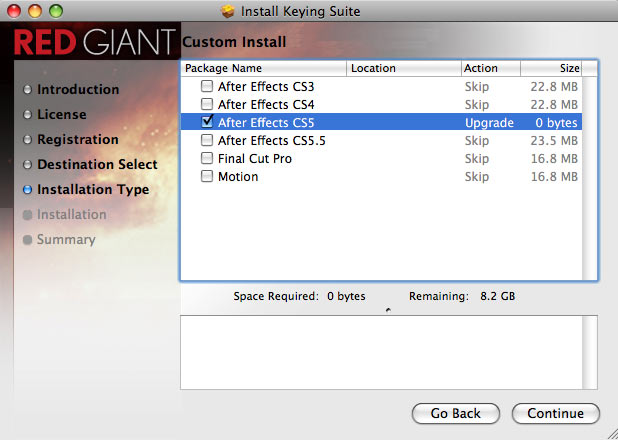
Task: Click the Remaining 8.2 GB value
Action: 497,296
